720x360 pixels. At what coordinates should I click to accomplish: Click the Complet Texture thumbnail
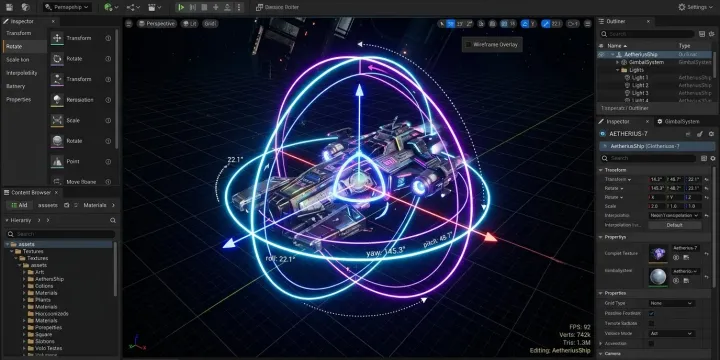coord(658,253)
